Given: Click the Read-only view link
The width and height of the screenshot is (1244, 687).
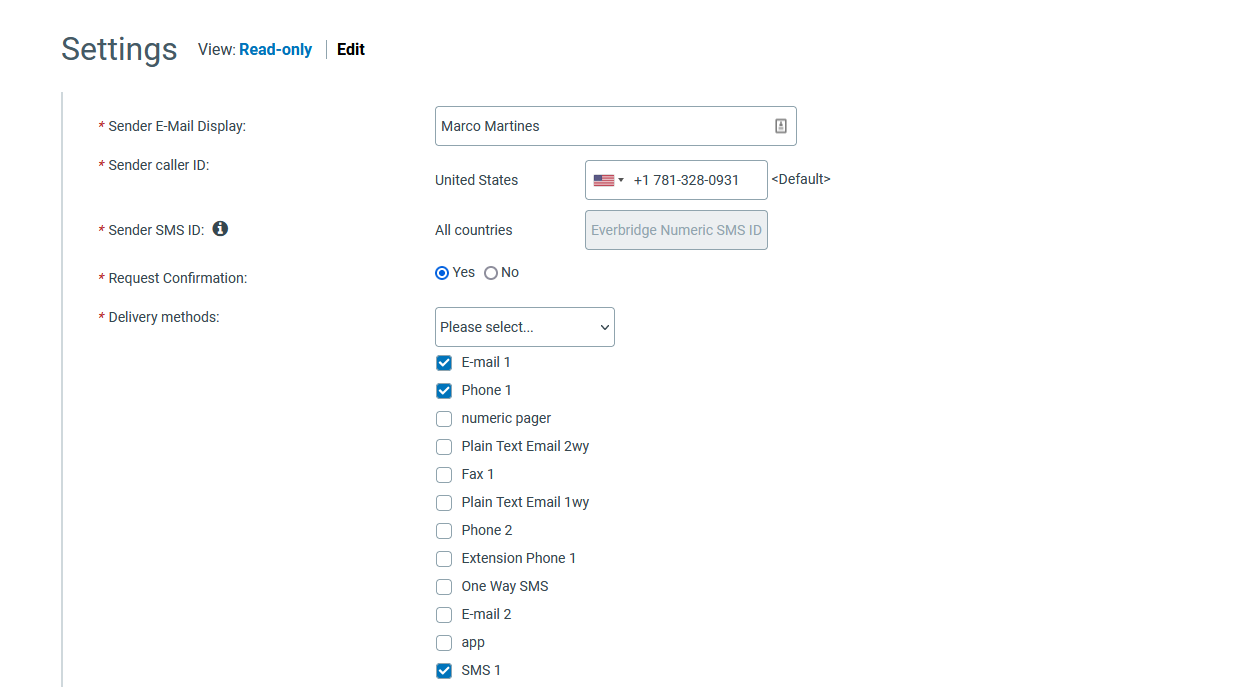Looking at the screenshot, I should 275,49.
